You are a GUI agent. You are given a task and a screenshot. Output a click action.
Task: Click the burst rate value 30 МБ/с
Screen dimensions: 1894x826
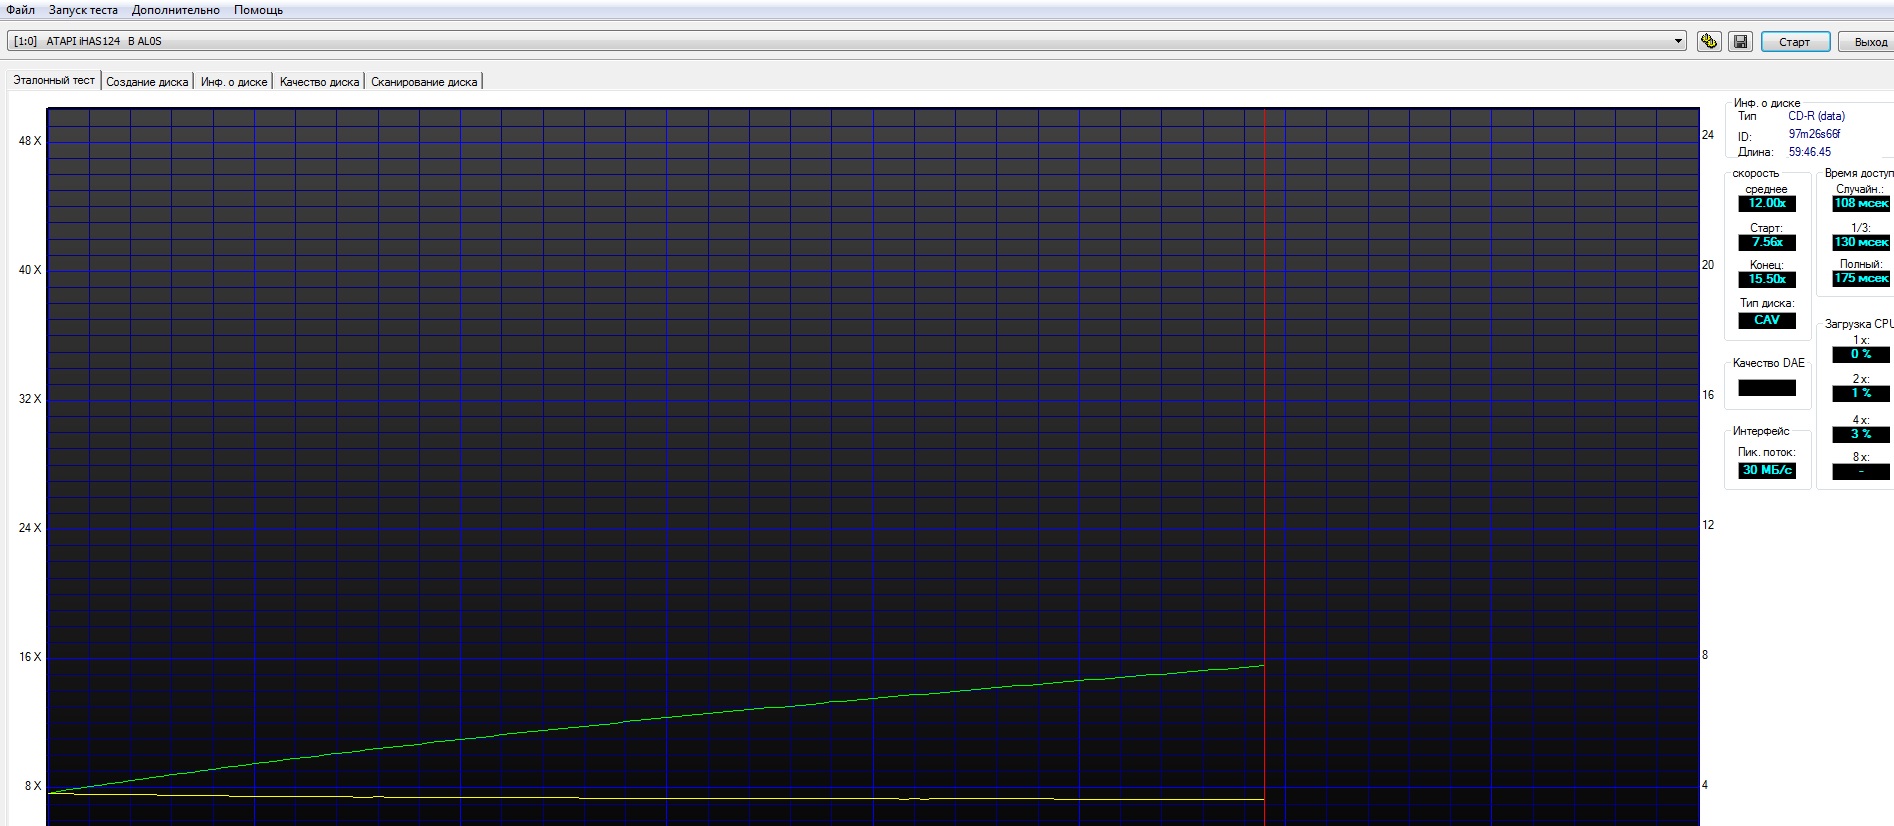pos(1767,470)
